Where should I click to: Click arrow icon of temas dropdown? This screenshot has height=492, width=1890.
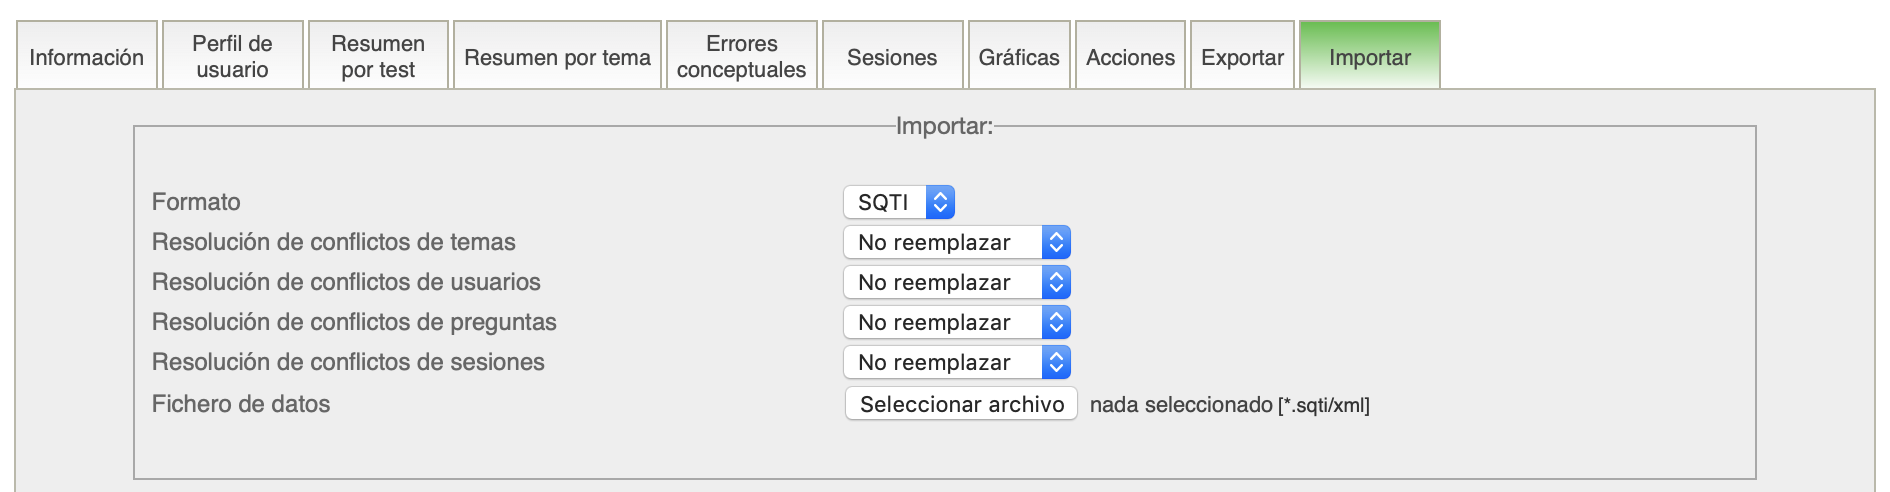1056,242
